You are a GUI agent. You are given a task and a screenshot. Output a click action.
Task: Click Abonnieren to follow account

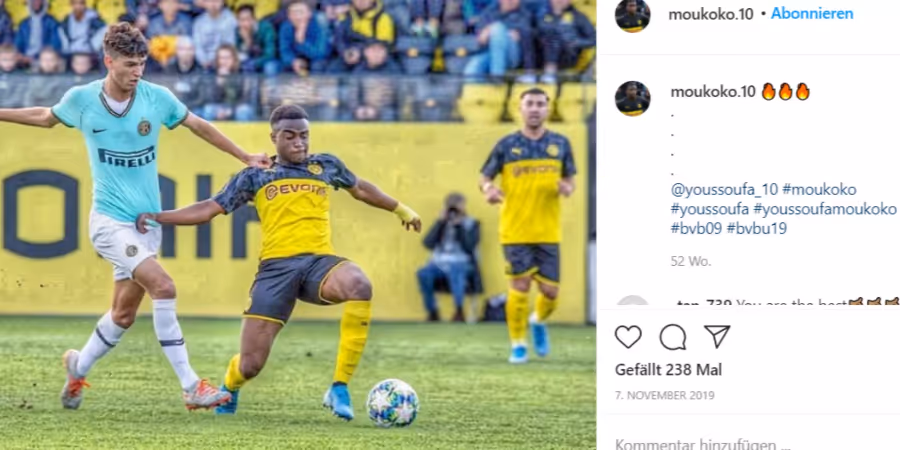click(x=812, y=13)
